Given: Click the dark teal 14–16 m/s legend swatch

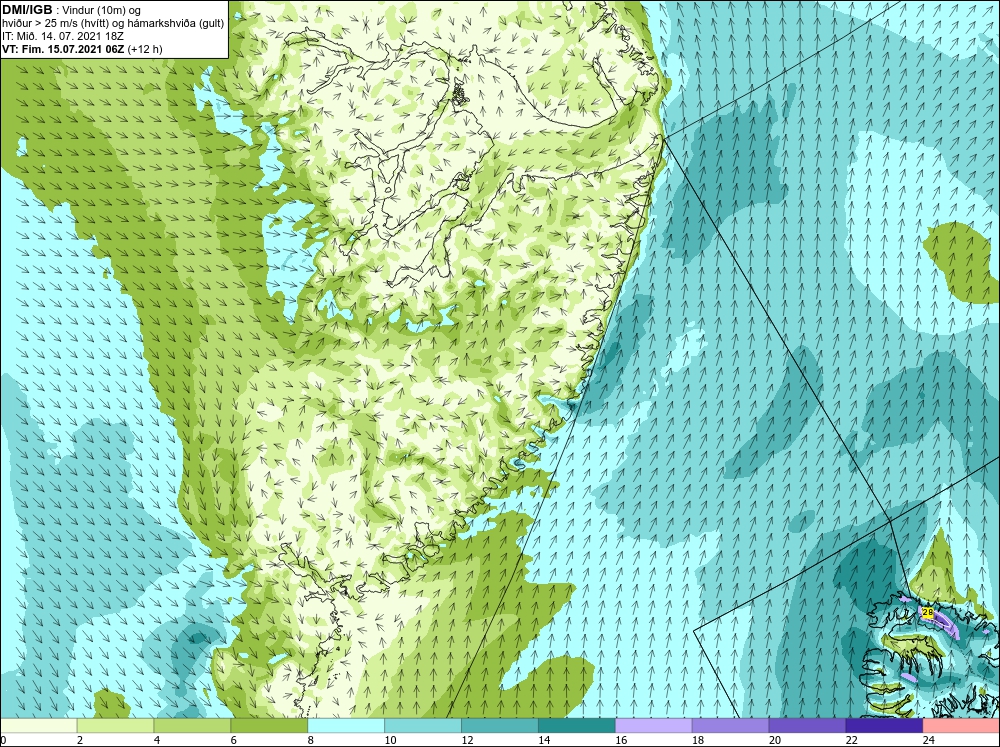Looking at the screenshot, I should tap(577, 726).
